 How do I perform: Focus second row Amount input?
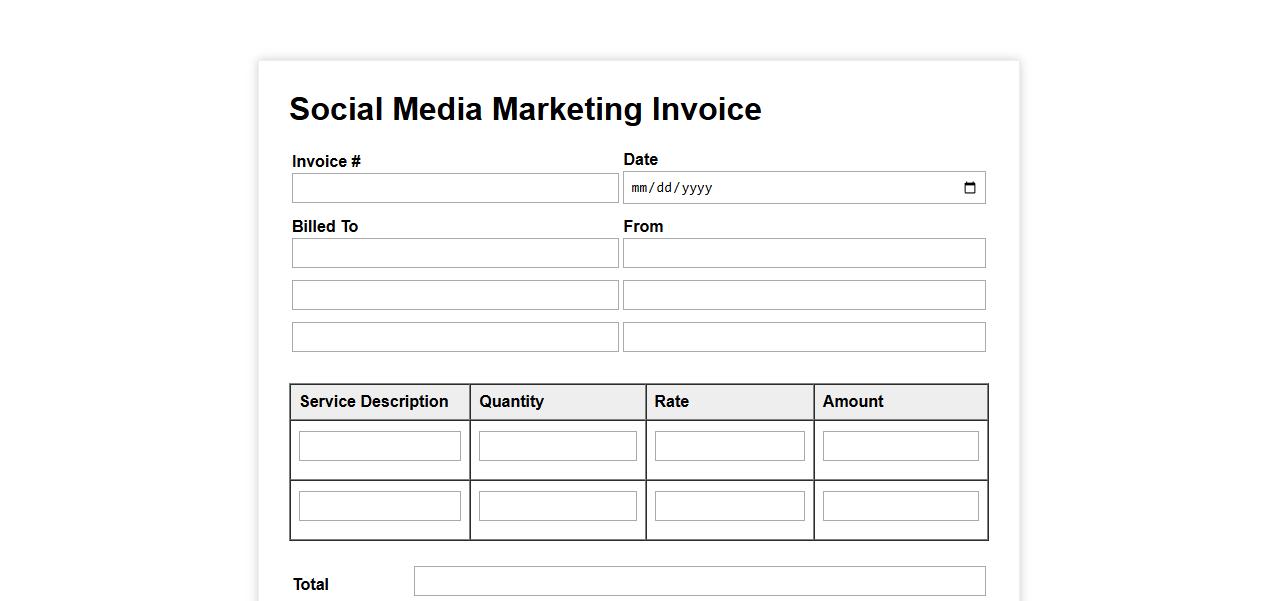(900, 506)
